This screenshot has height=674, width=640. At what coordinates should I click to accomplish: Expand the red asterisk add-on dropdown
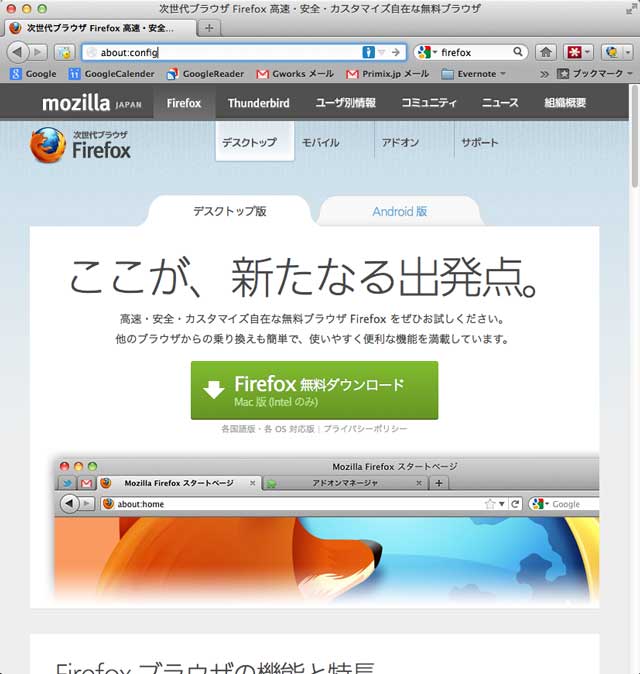click(588, 52)
